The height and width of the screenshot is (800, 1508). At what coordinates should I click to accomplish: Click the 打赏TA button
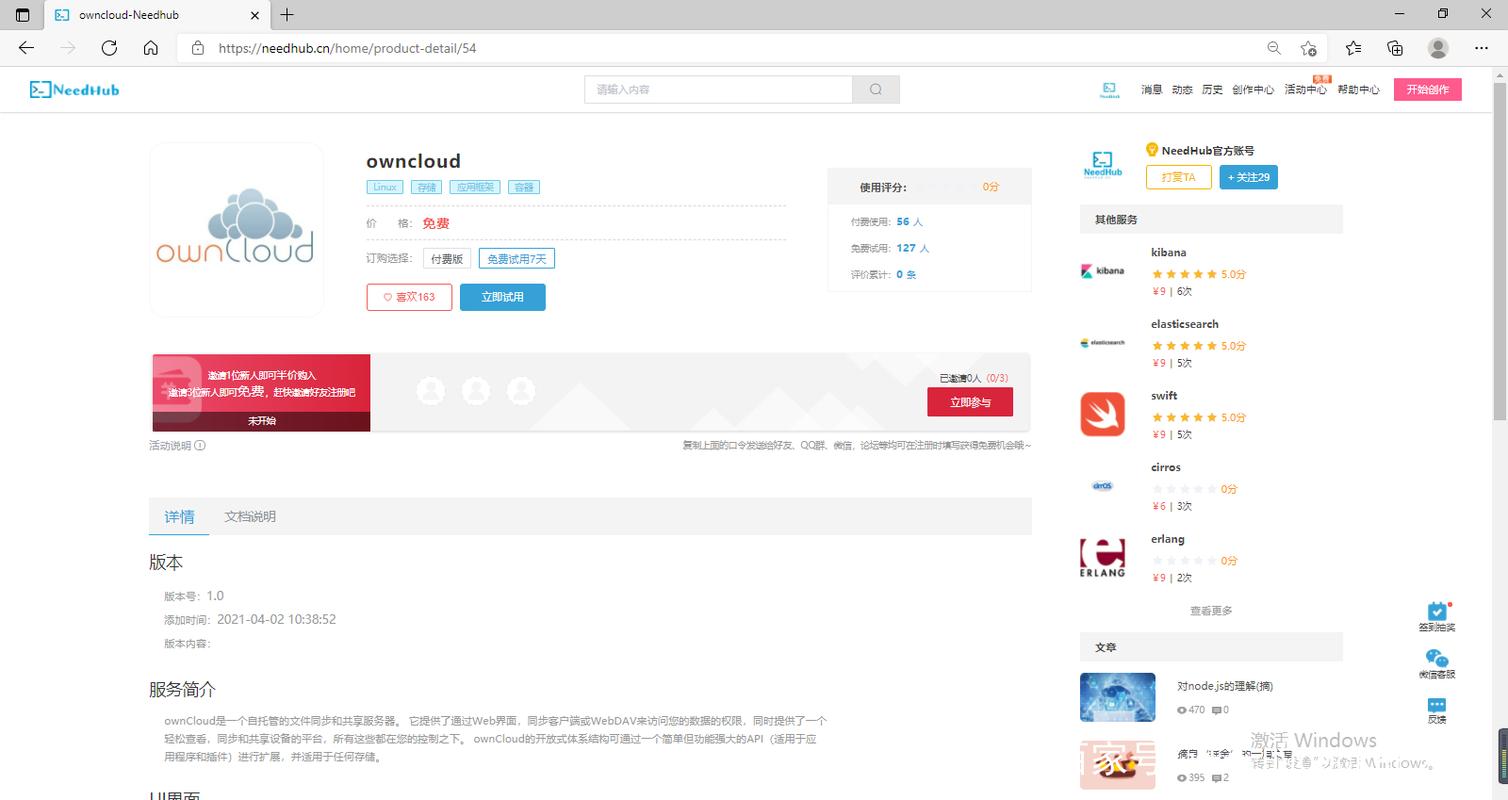1179,177
